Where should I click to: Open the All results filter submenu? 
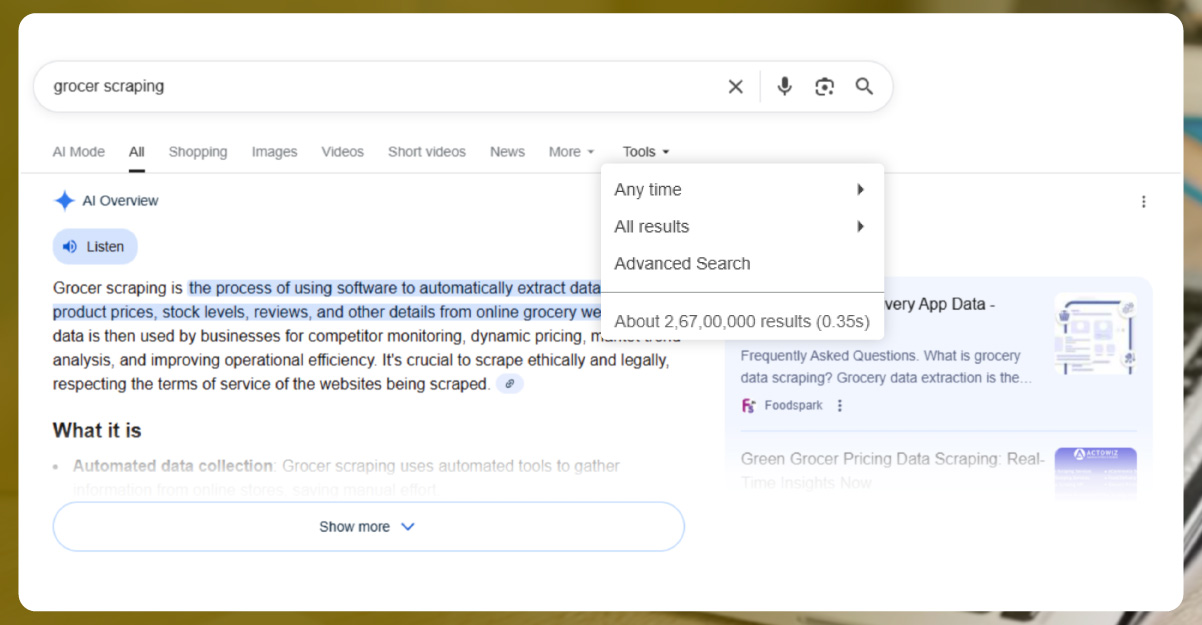click(x=740, y=227)
